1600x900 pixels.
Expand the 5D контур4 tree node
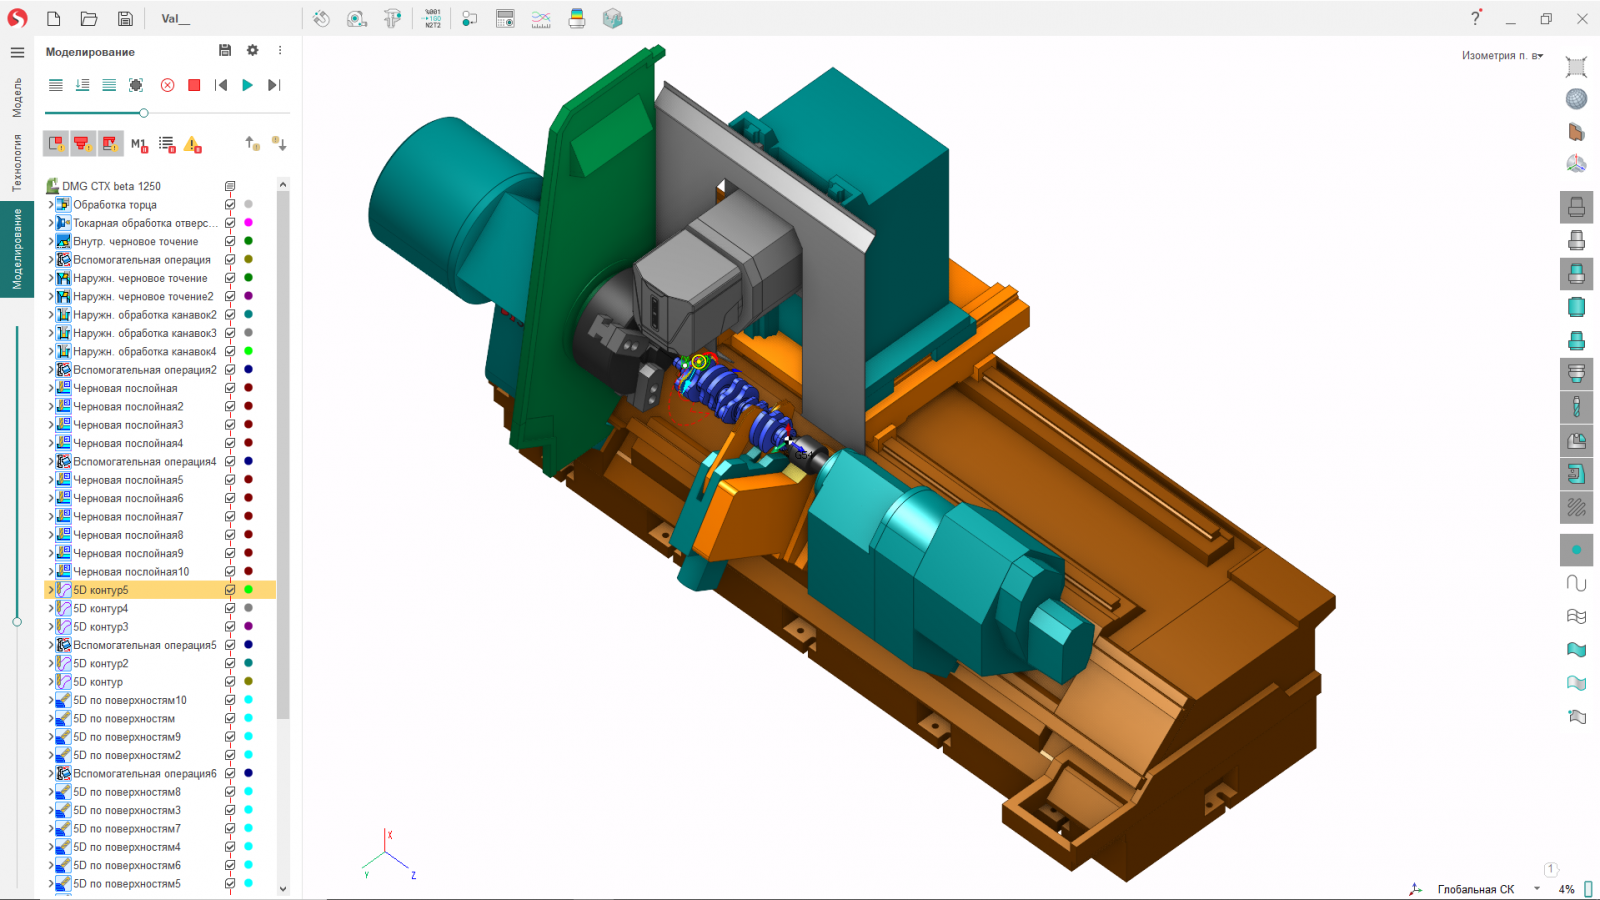tap(51, 608)
